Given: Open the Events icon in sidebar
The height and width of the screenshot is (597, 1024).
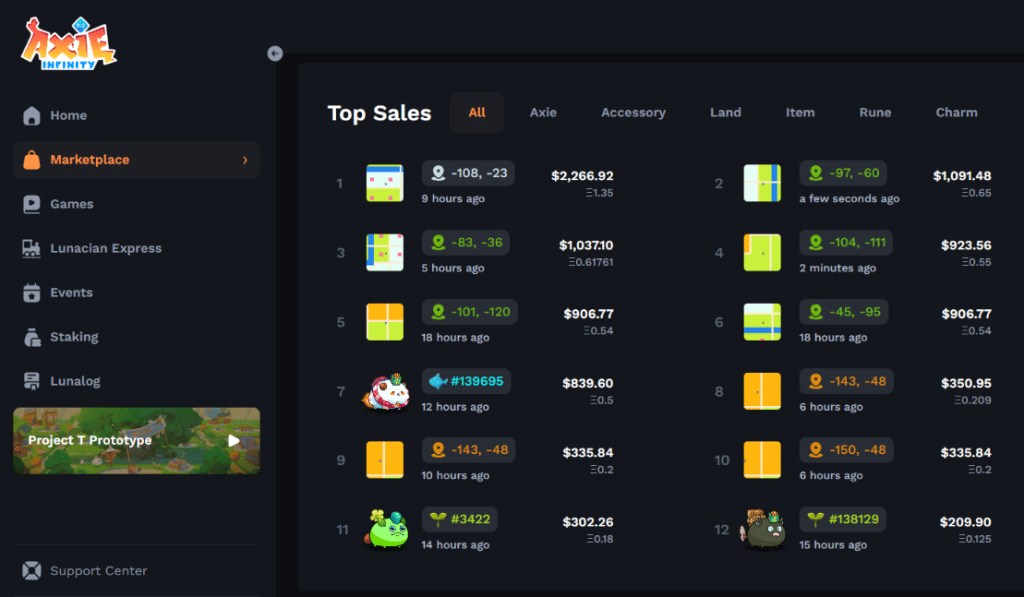Looking at the screenshot, I should click(31, 292).
